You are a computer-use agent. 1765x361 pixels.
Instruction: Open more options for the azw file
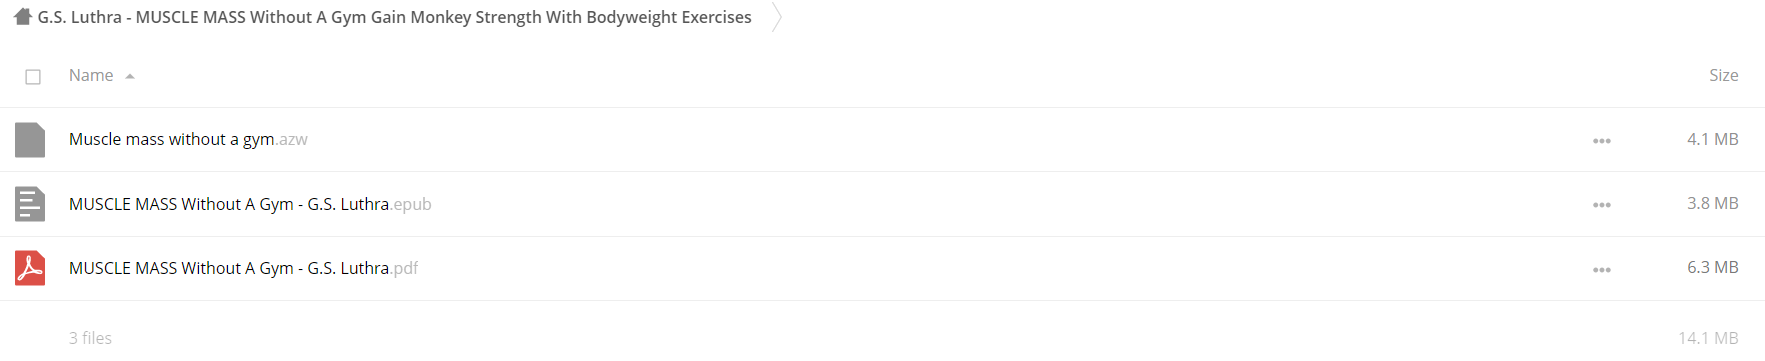(1601, 141)
